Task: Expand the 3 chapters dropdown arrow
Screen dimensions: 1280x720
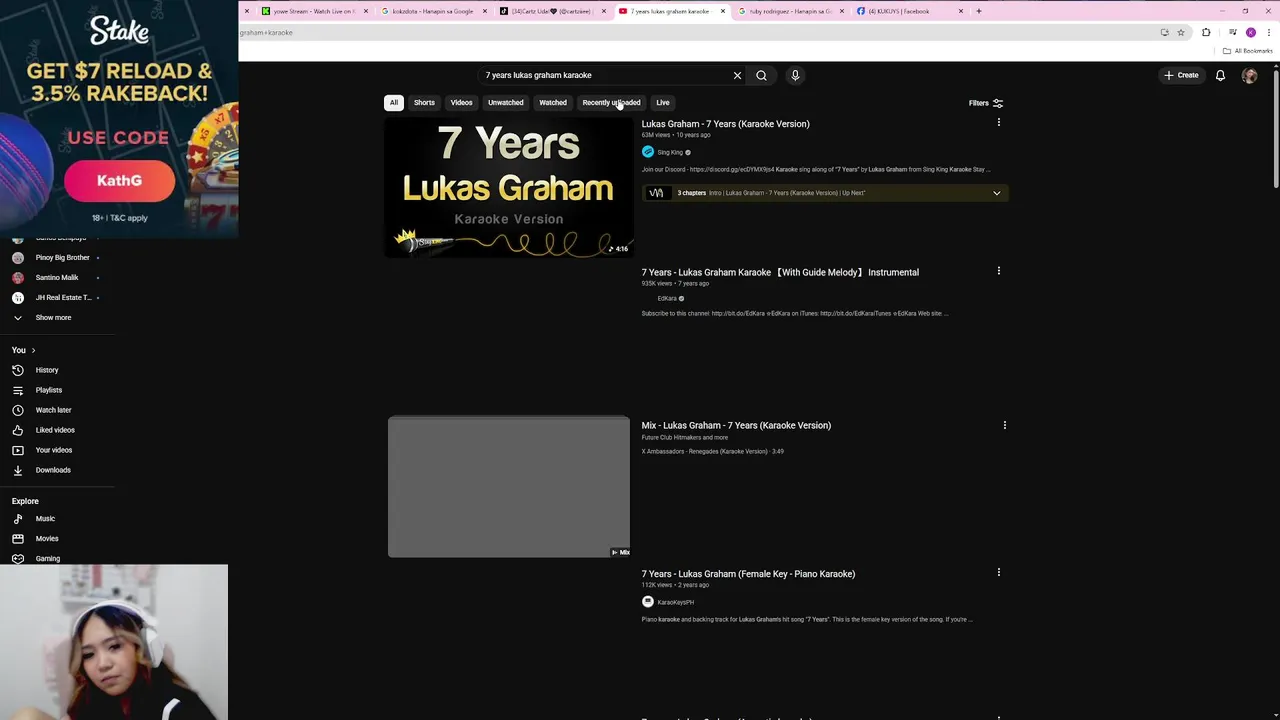Action: click(996, 193)
